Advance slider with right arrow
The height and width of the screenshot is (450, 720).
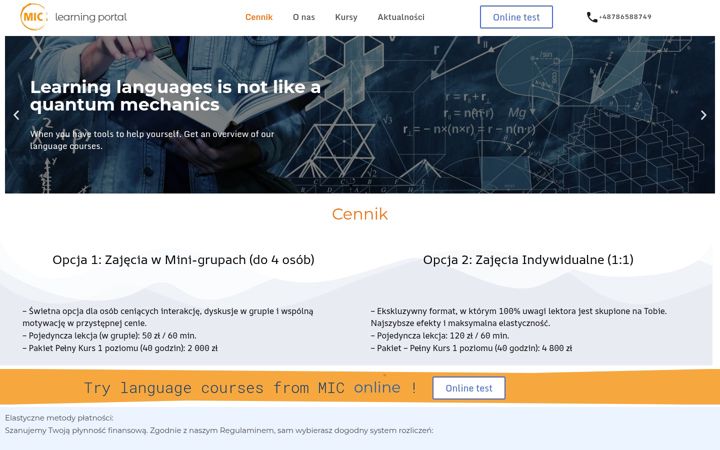(x=703, y=115)
